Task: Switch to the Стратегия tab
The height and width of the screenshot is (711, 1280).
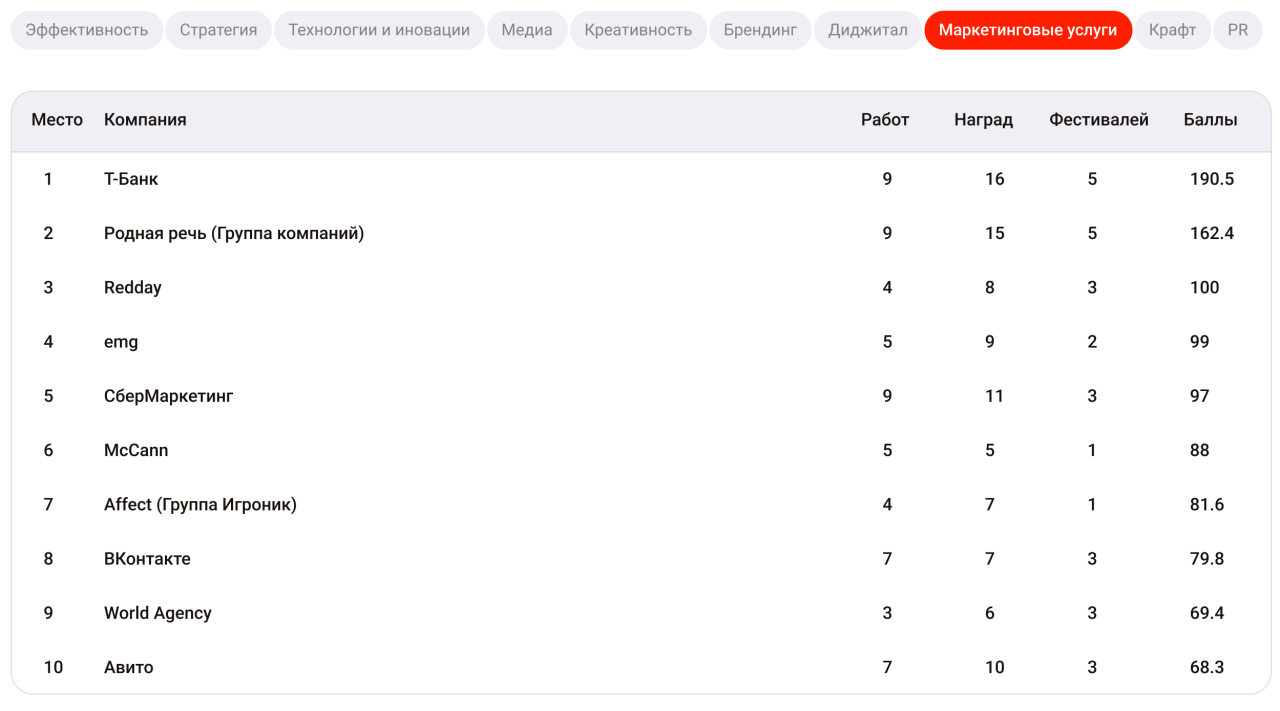Action: tap(218, 30)
